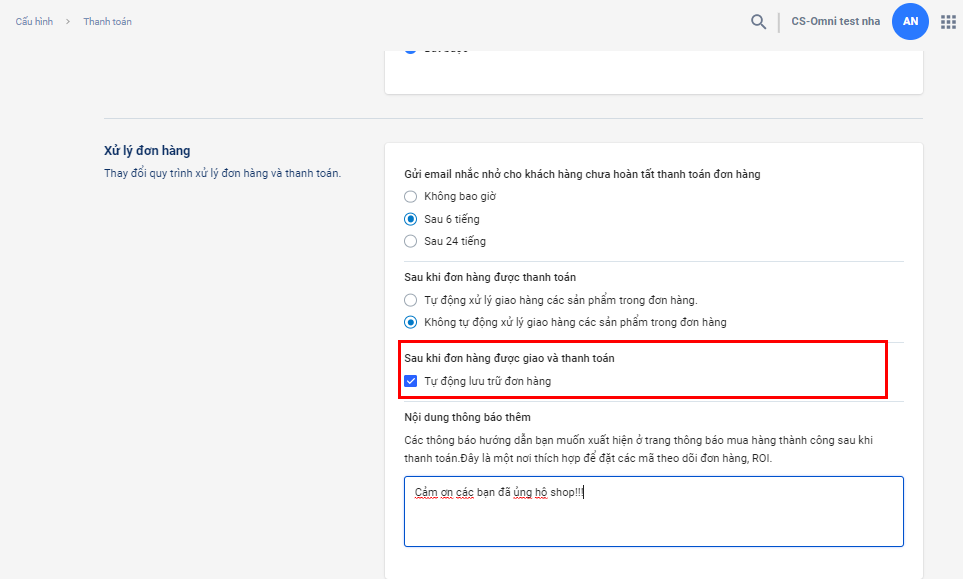Select the 'Sau 6 tiếng' reminder option
Screen dimensions: 963x579
point(411,219)
